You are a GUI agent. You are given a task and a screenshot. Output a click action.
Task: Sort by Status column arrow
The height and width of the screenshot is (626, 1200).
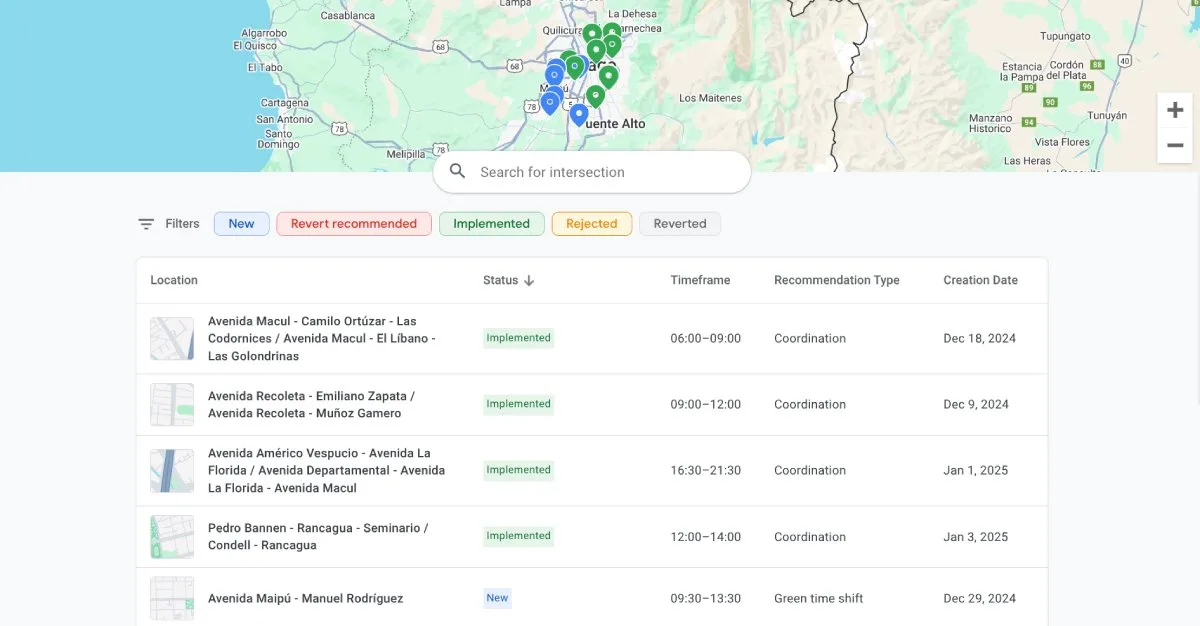click(529, 281)
